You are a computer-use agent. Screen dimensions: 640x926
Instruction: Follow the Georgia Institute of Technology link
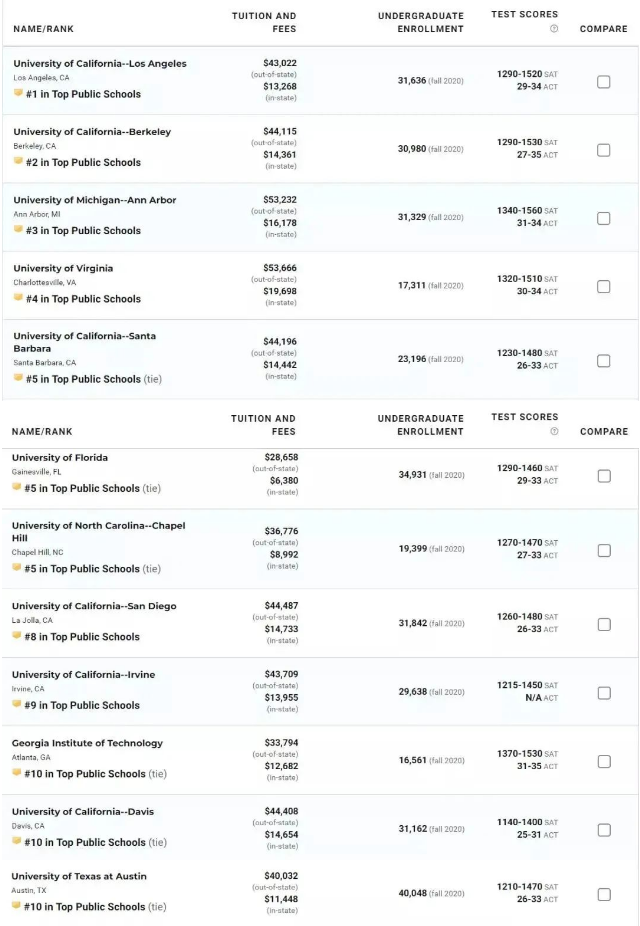[87, 743]
